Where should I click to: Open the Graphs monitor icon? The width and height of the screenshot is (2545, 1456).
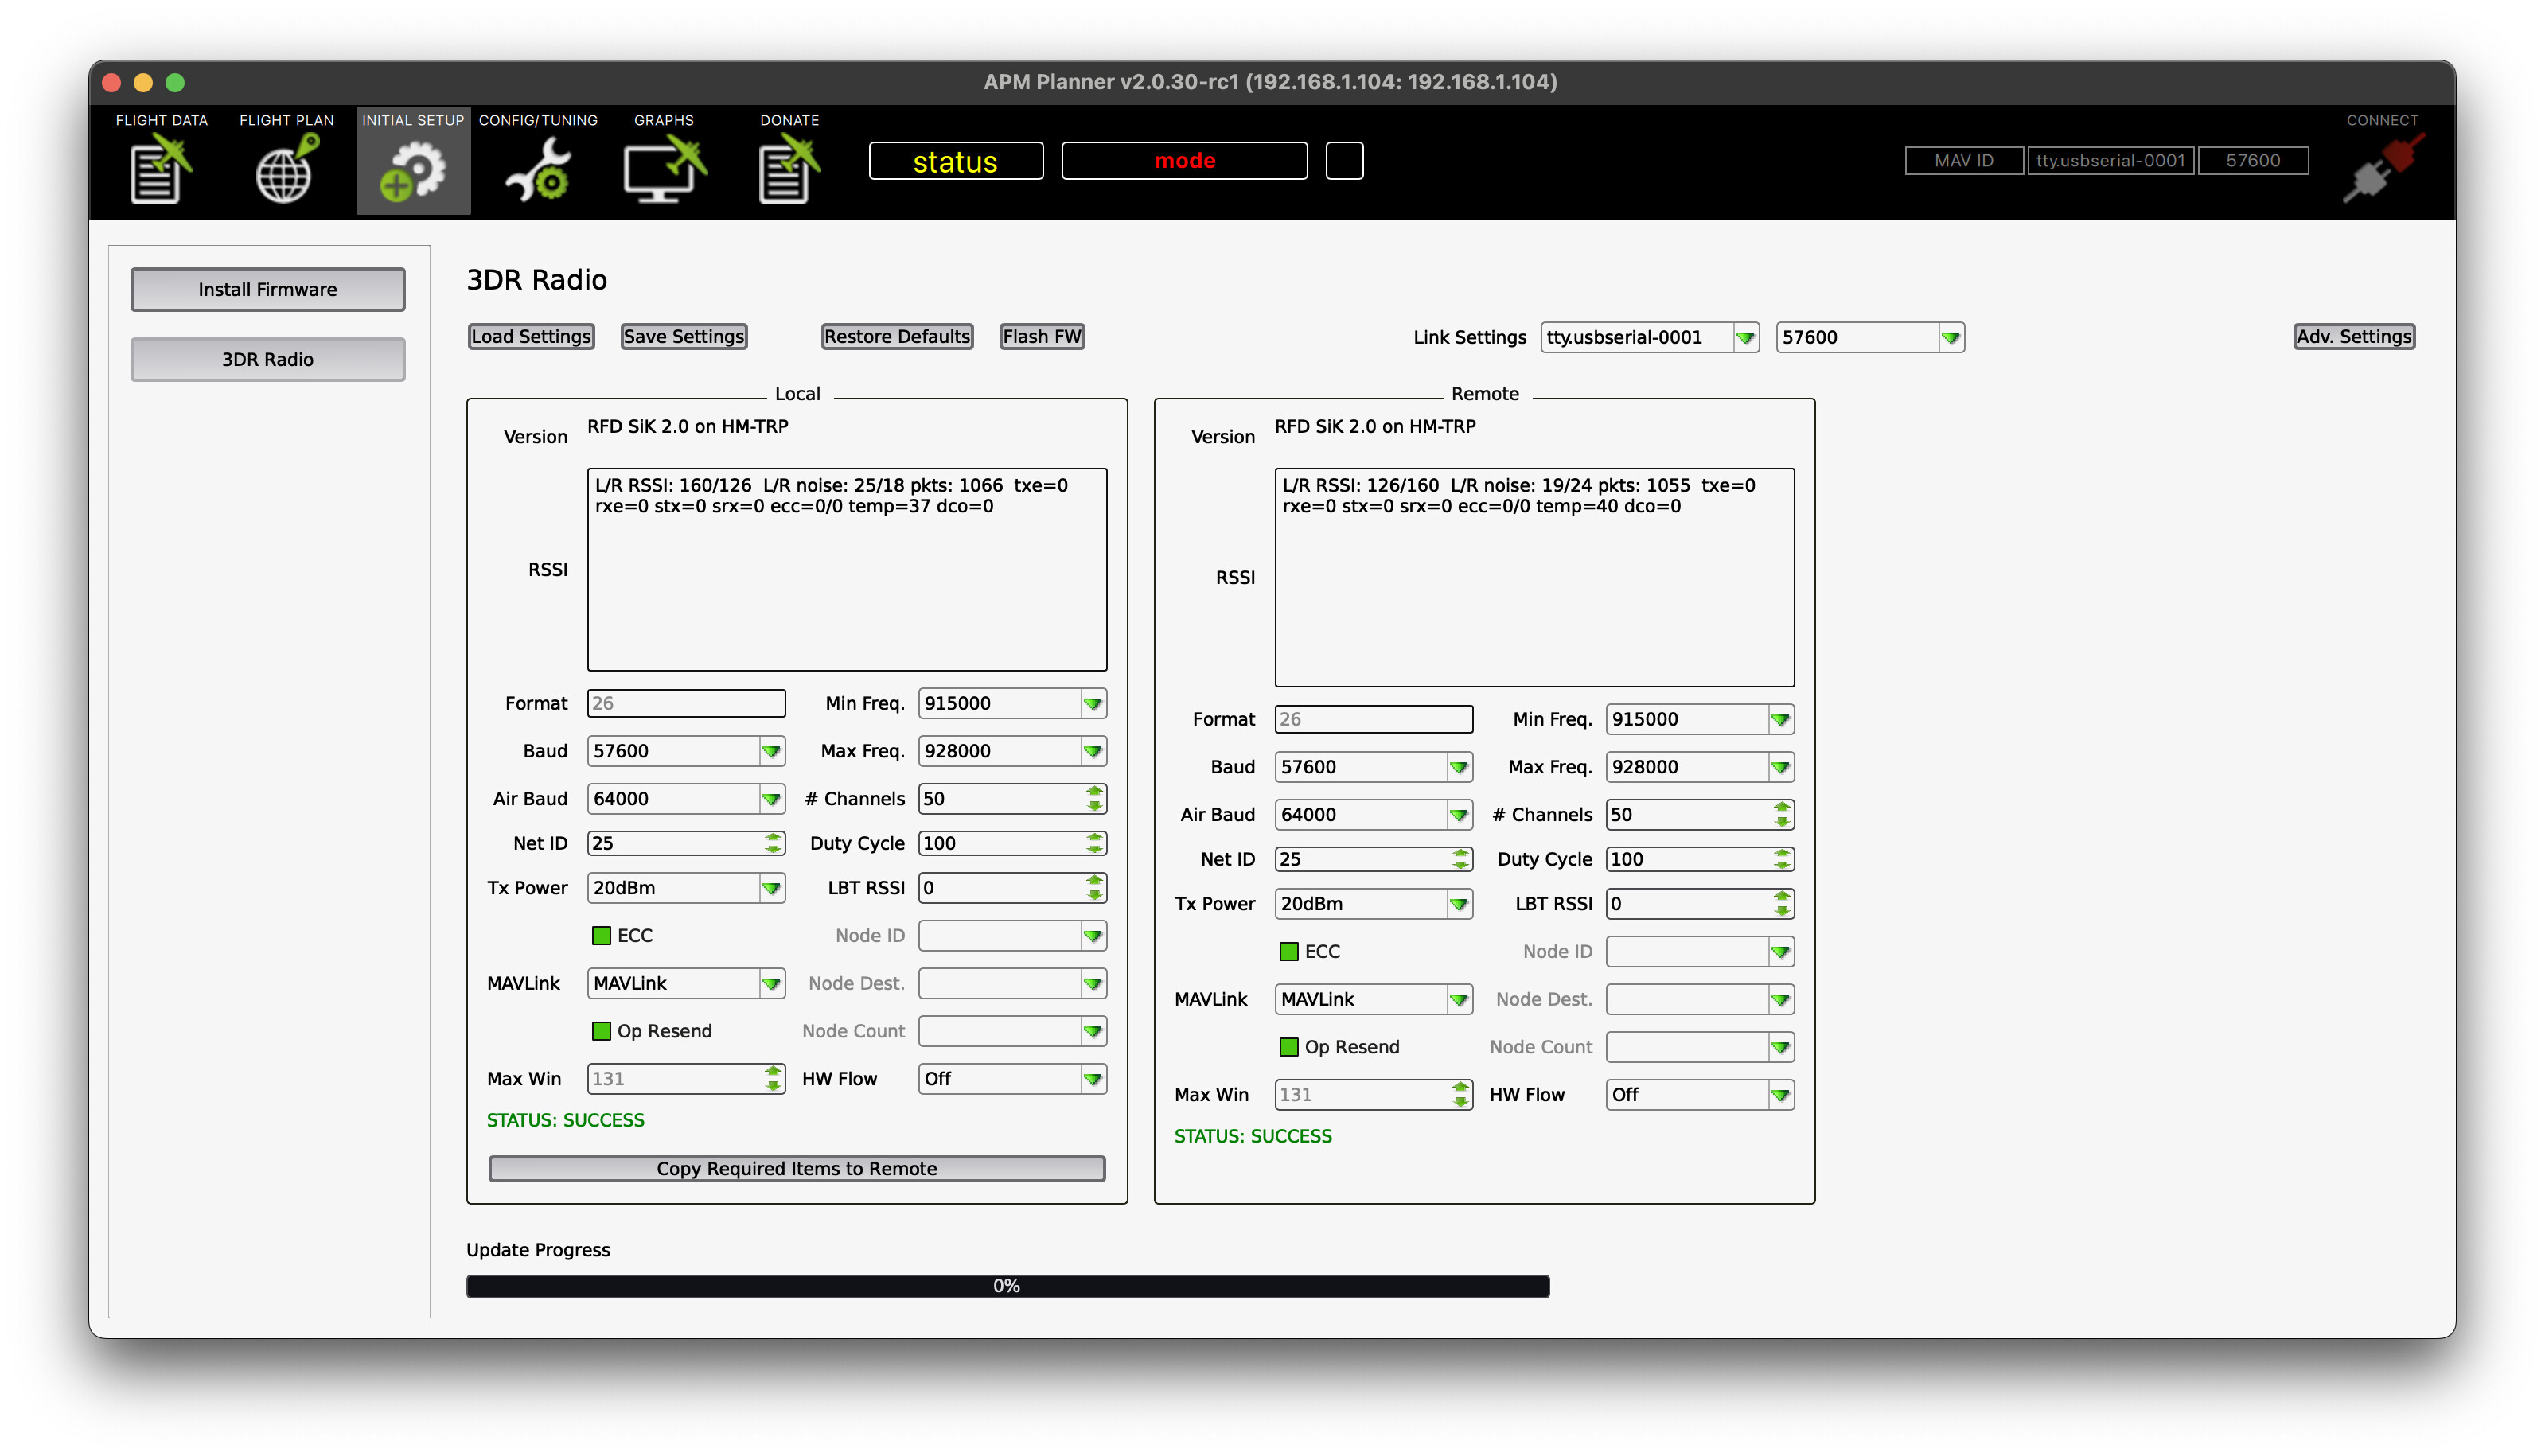664,171
